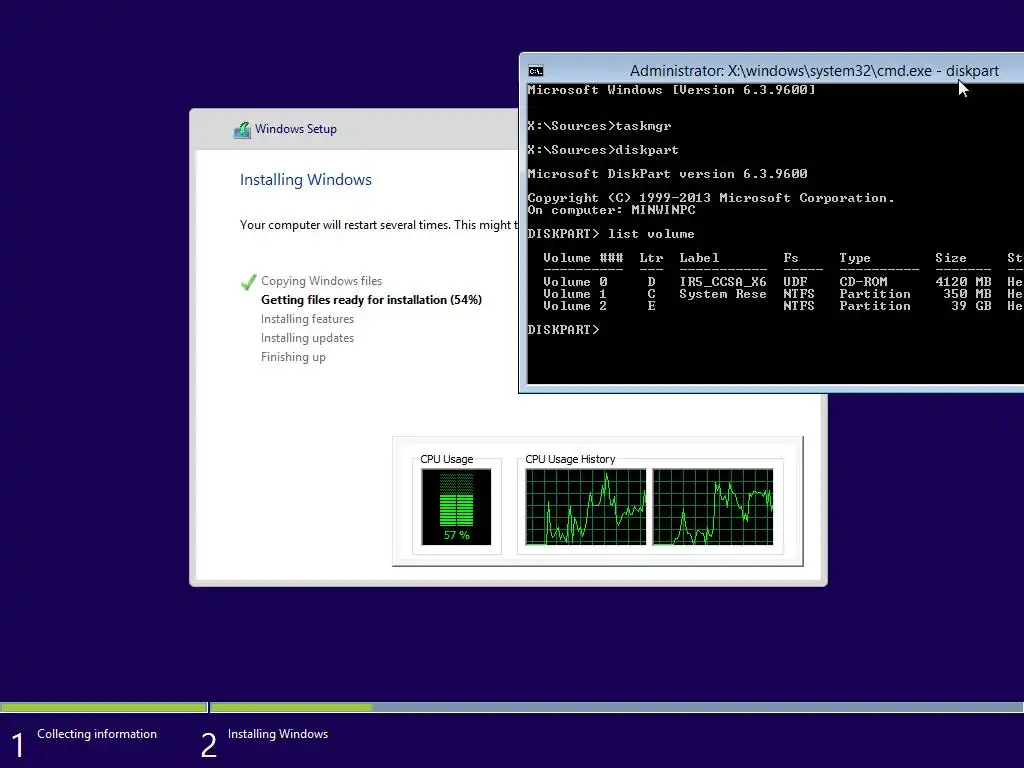Click the 'Volume 2' row in diskpart

pos(782,306)
